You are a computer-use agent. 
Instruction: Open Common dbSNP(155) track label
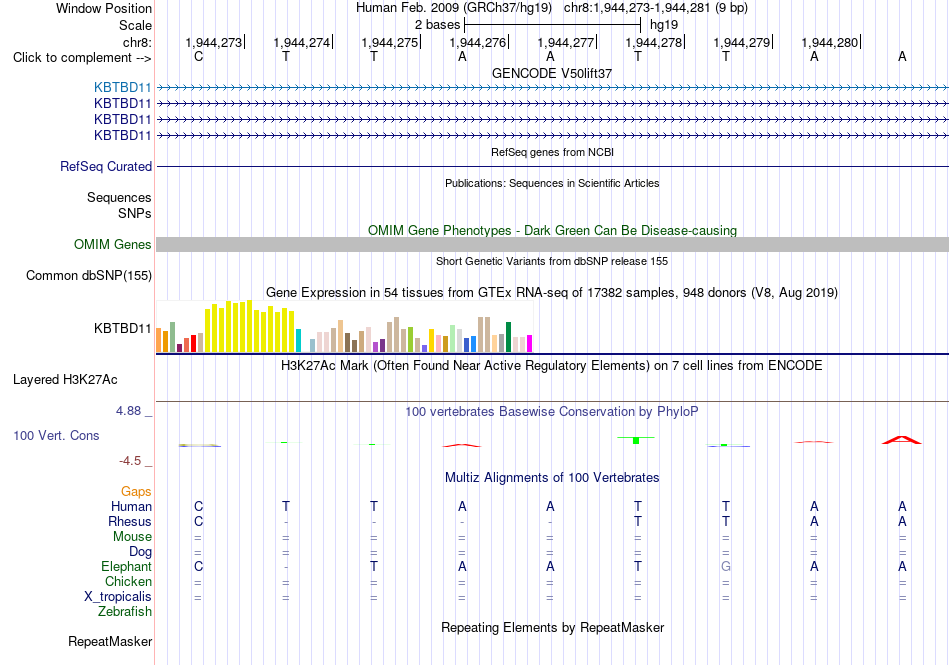point(89,276)
